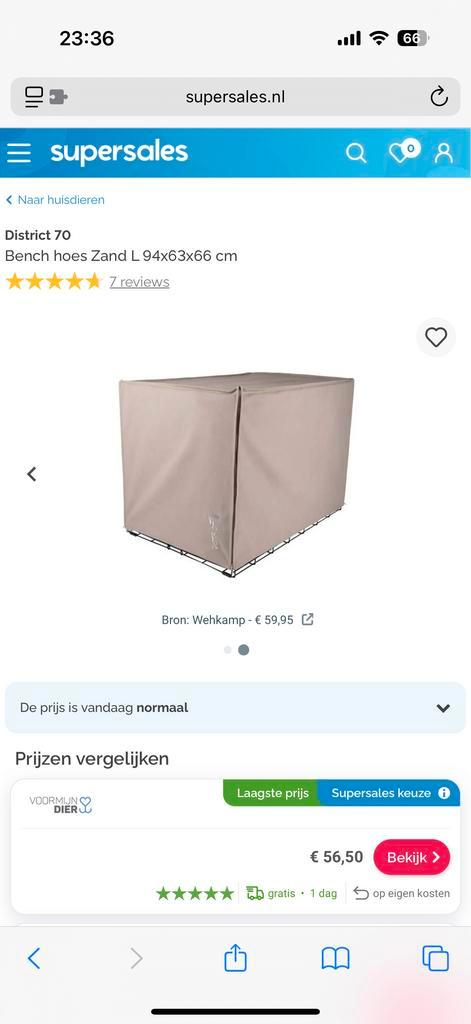Tap the Safari share icon
This screenshot has width=471, height=1024.
(235, 959)
